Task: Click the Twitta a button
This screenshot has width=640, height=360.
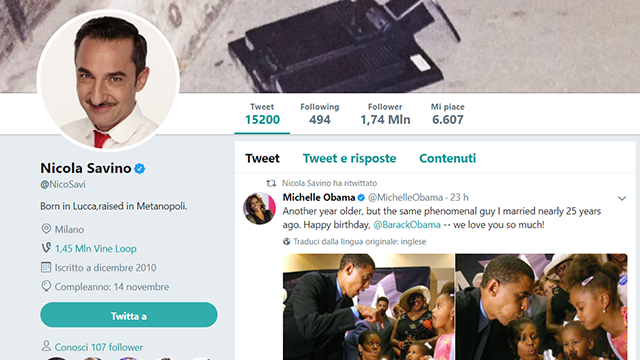Action: click(129, 315)
